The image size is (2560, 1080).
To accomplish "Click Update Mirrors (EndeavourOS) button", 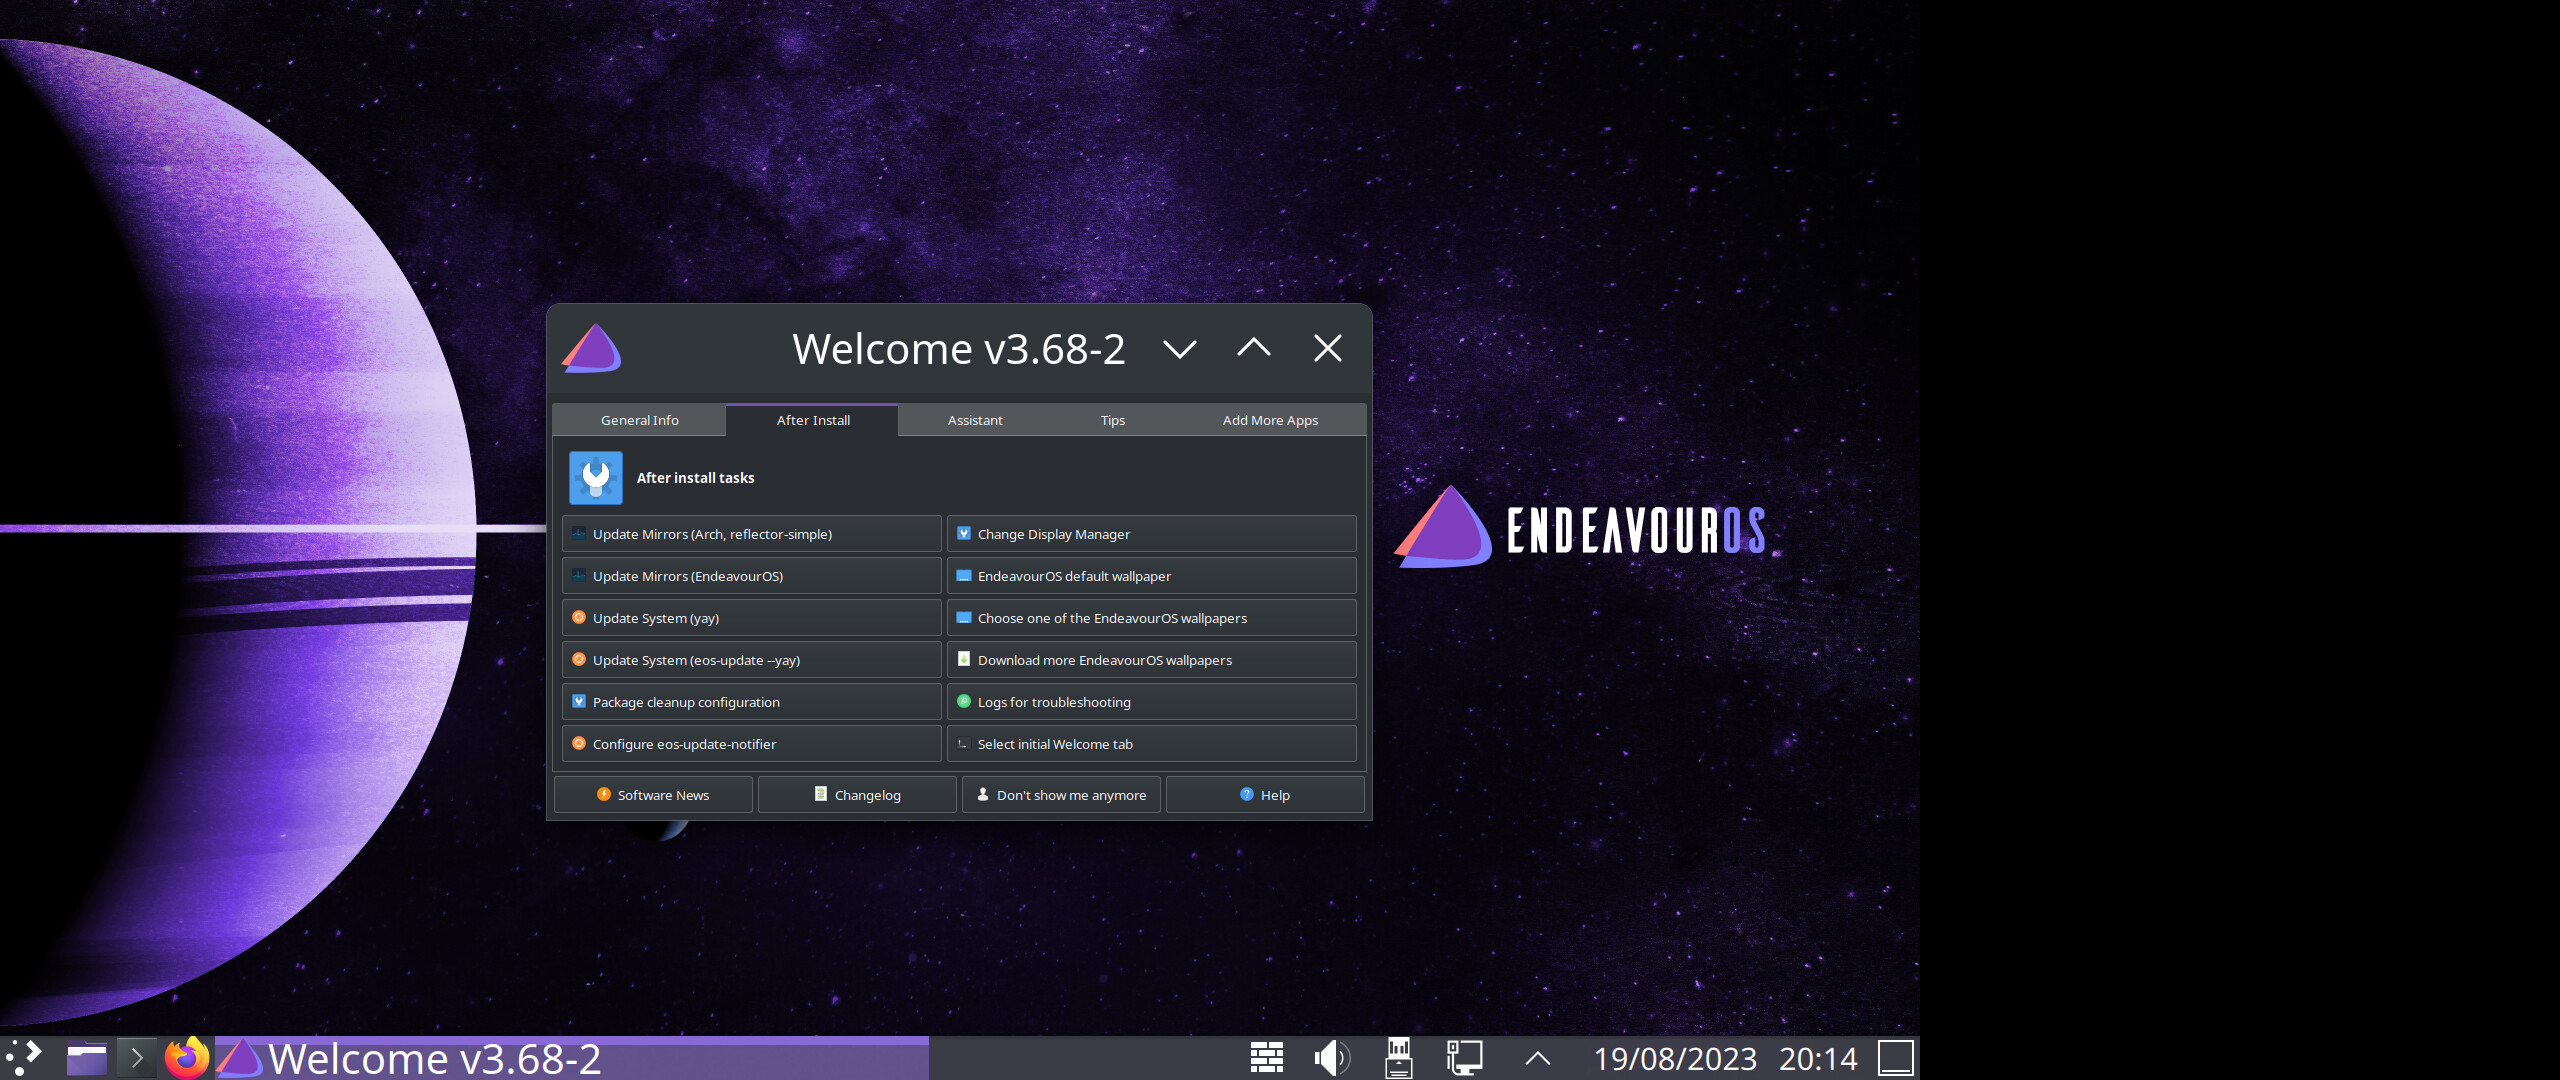I will [x=752, y=576].
